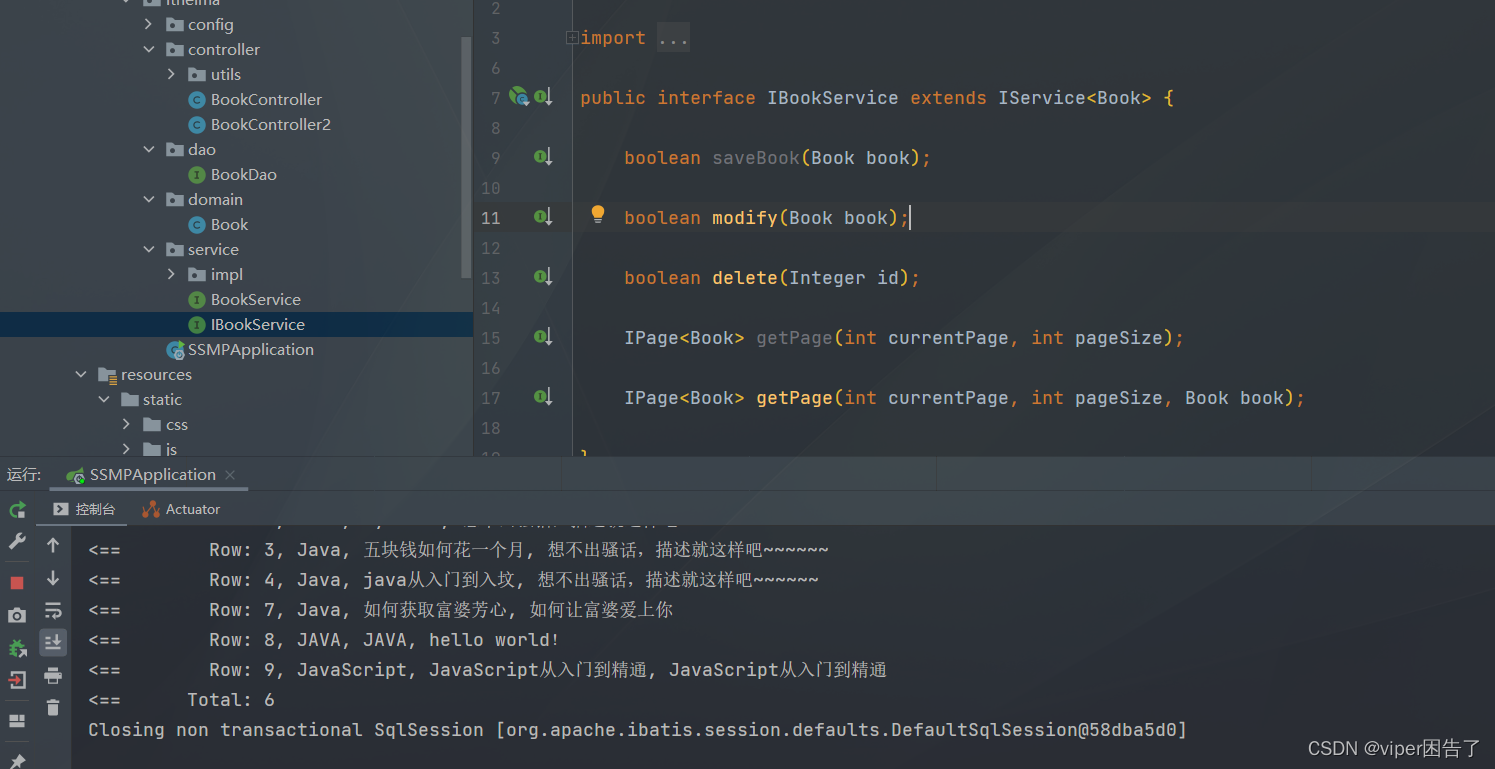Click the 'Closing non transactional SqlSession' log line
Viewport: 1495px width, 769px height.
637,730
